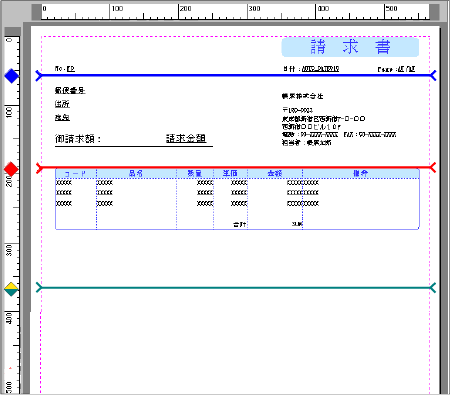The height and width of the screenshot is (395, 450).
Task: Select third row XXXXX cell under 備考
Action: tap(311, 203)
